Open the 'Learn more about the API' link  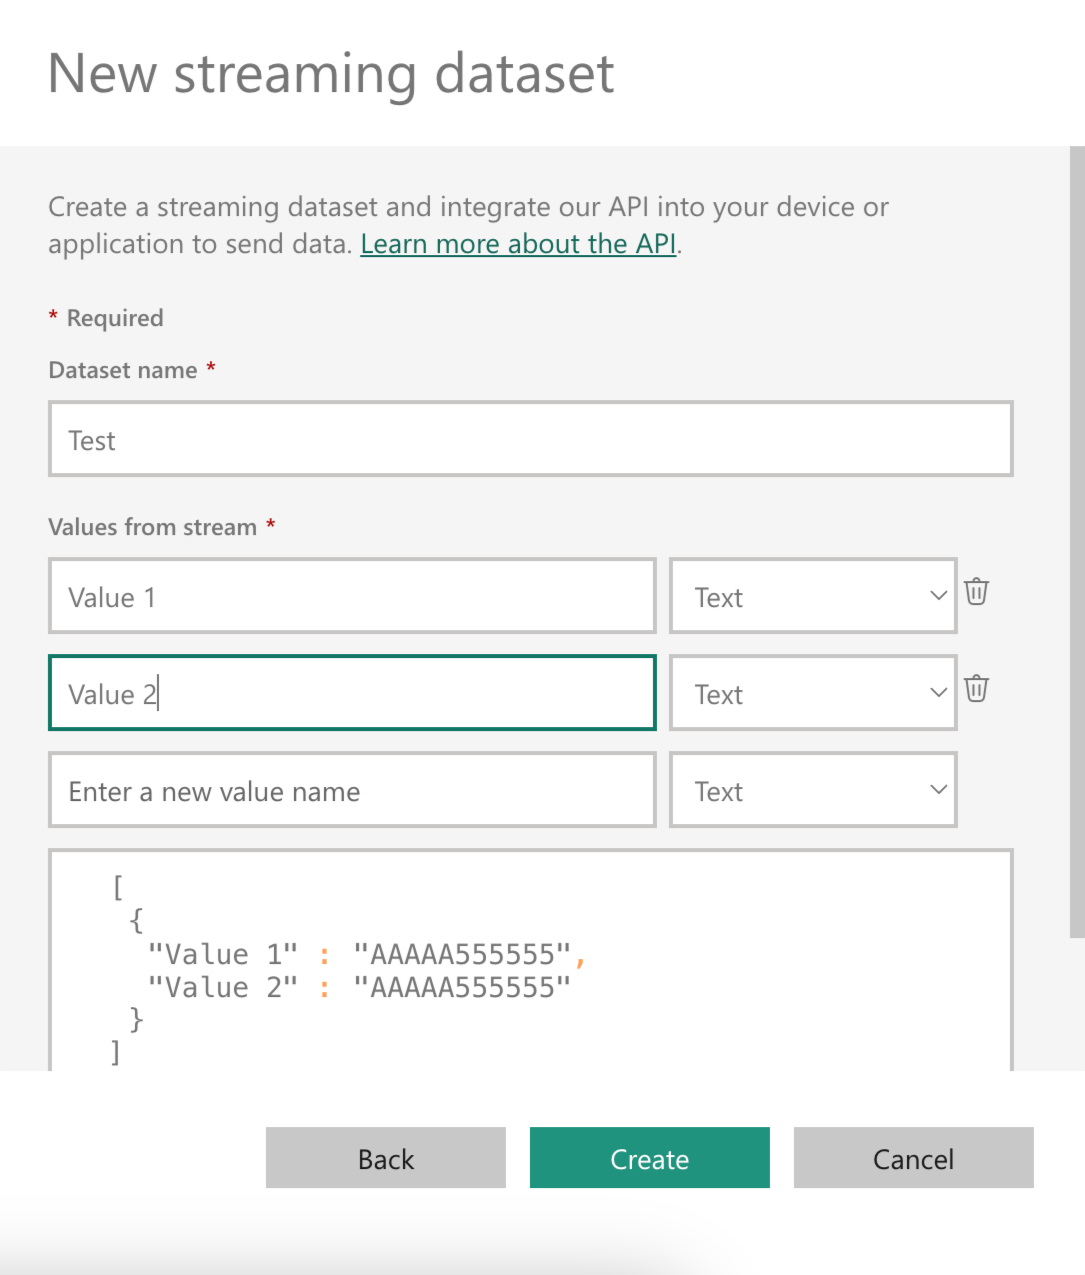tap(518, 244)
